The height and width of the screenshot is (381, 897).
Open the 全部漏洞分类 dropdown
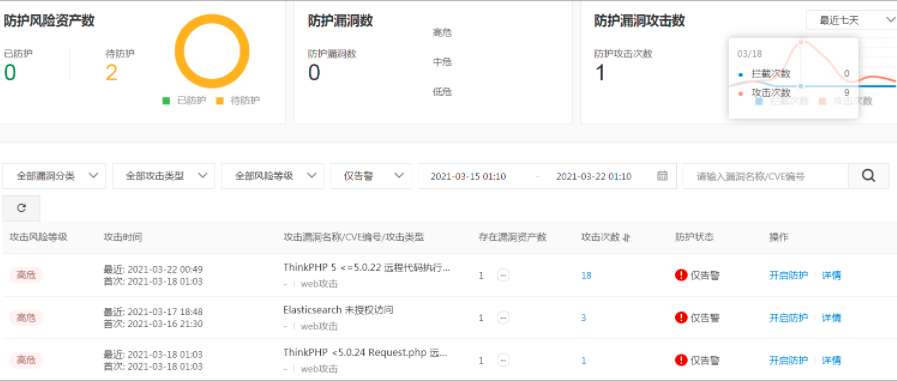click(x=54, y=176)
